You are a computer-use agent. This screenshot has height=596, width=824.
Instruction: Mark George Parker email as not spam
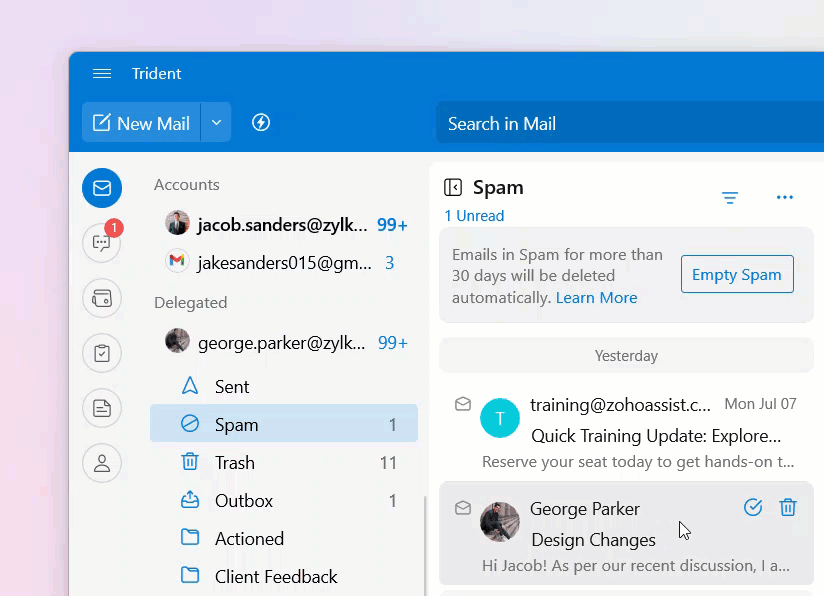click(x=753, y=507)
